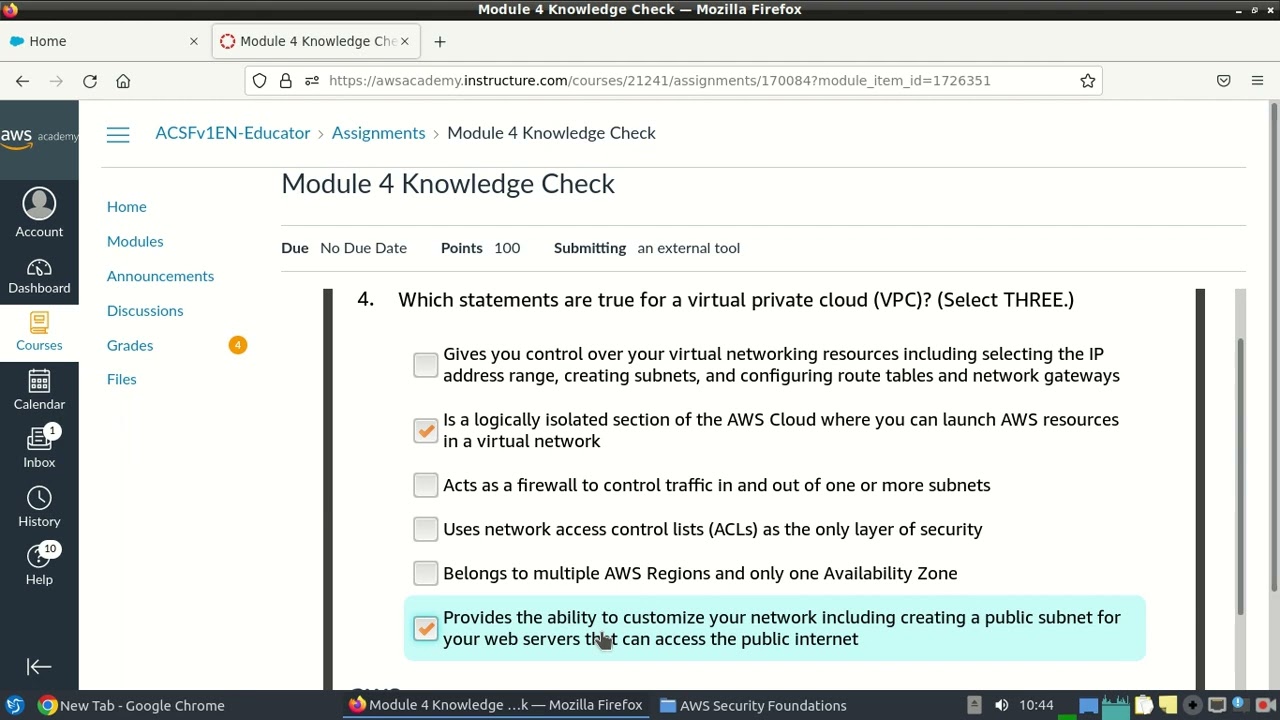Bookmark this page with star icon
Viewport: 1280px width, 720px height.
click(x=1088, y=81)
